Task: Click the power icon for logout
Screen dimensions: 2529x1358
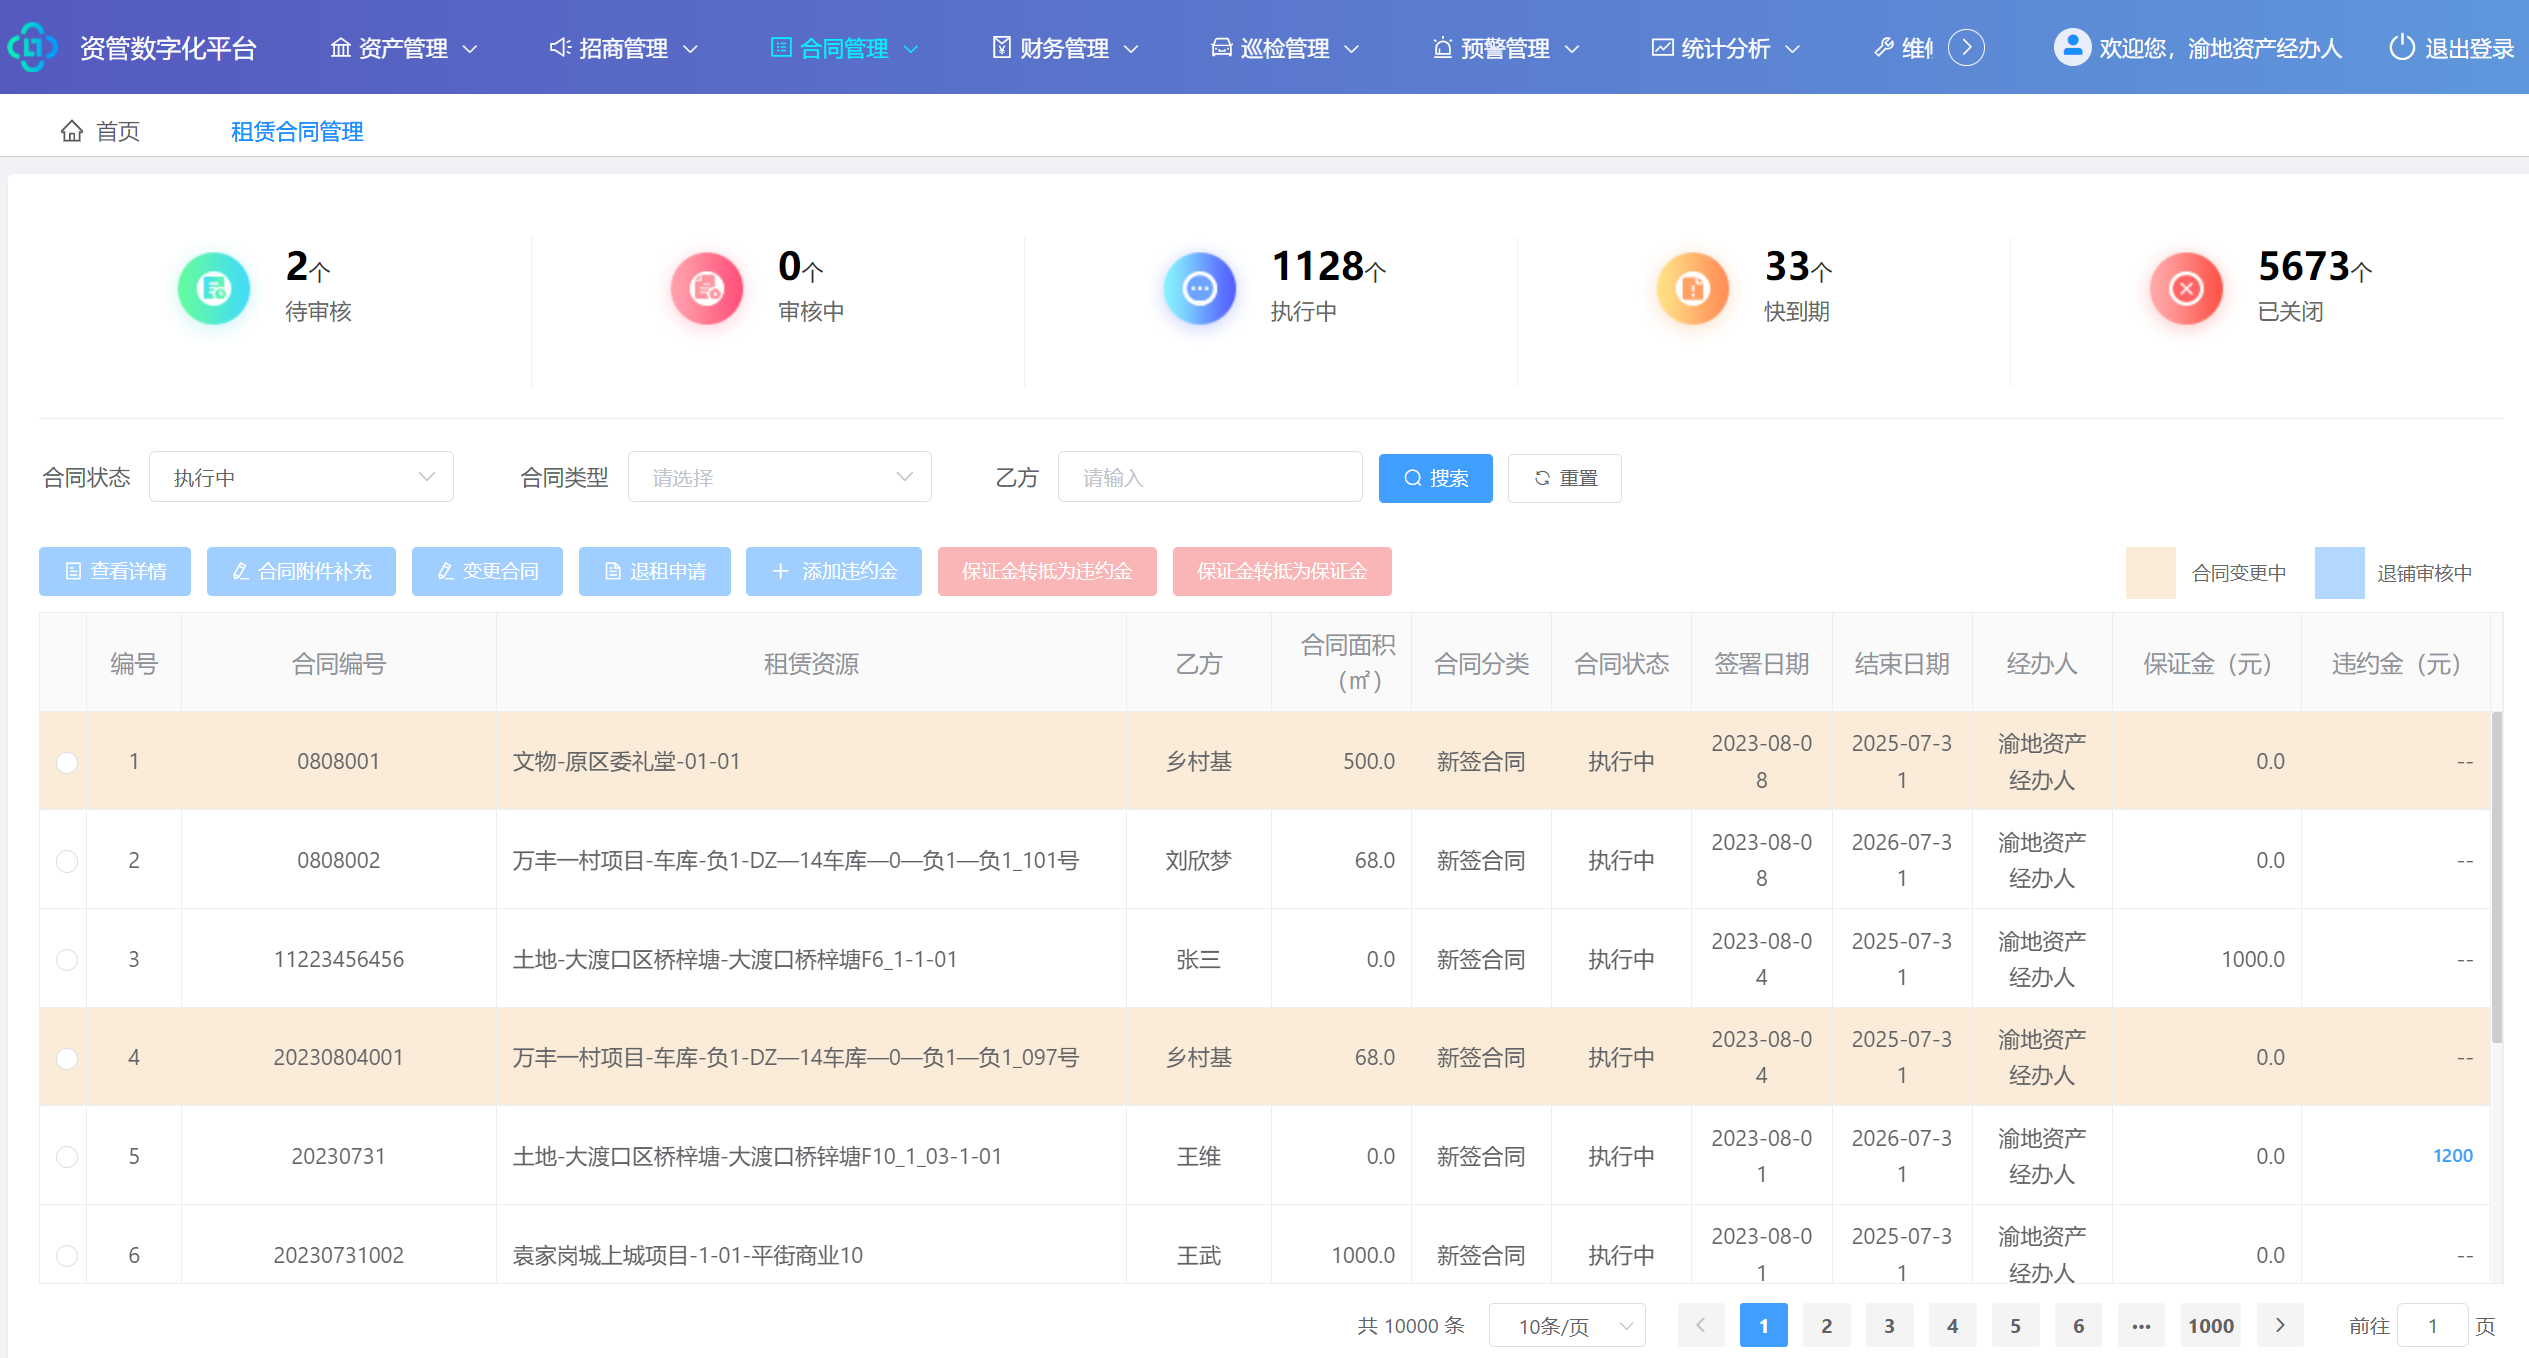Action: 2401,47
